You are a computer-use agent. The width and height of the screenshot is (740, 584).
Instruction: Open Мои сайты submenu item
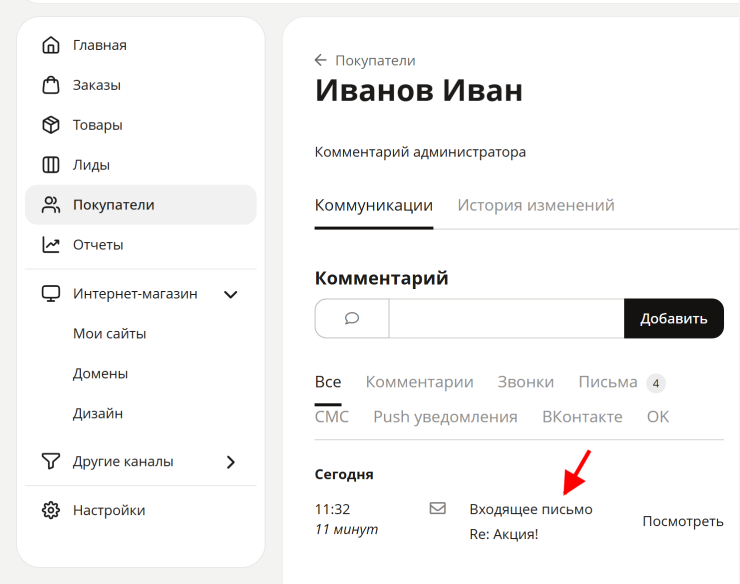[x=109, y=334]
